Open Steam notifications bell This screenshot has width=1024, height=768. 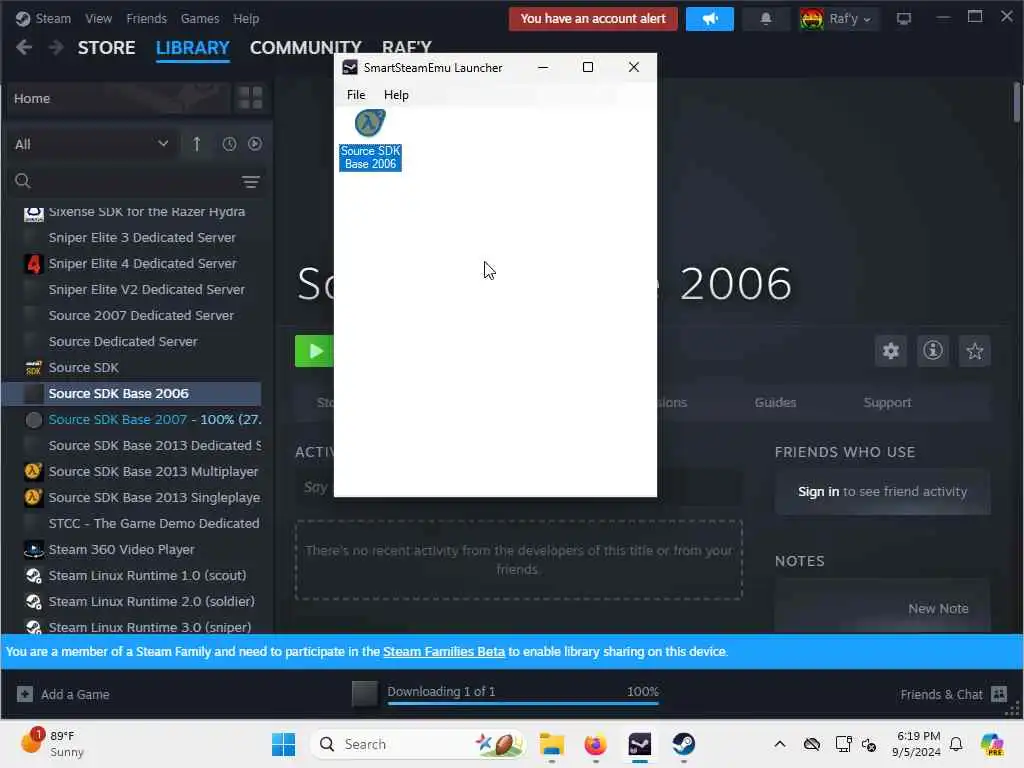[x=766, y=18]
